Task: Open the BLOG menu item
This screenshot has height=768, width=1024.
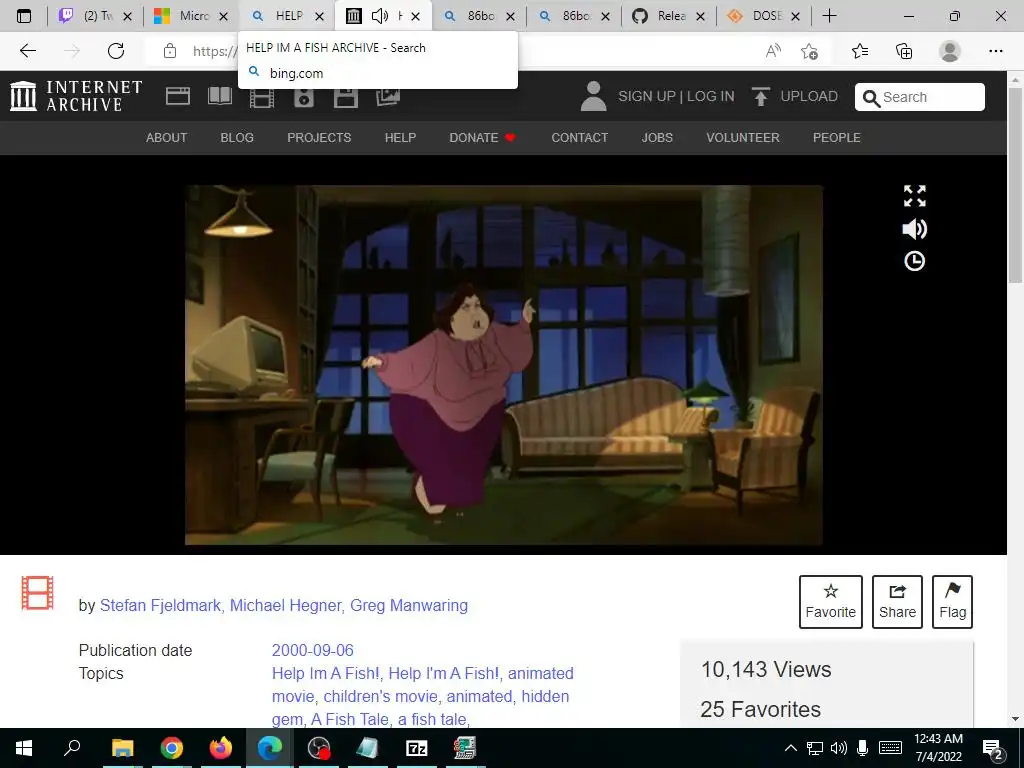Action: [237, 138]
